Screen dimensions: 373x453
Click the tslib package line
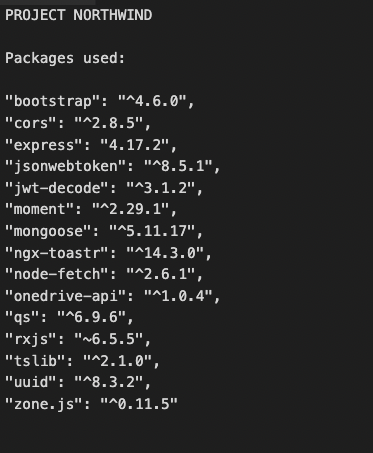point(82,361)
